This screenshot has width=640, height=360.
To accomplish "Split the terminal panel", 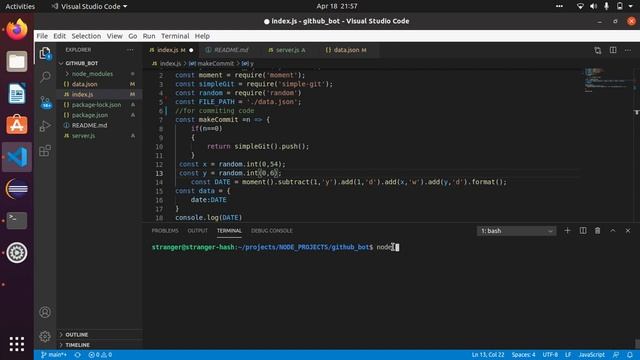I will pos(583,231).
